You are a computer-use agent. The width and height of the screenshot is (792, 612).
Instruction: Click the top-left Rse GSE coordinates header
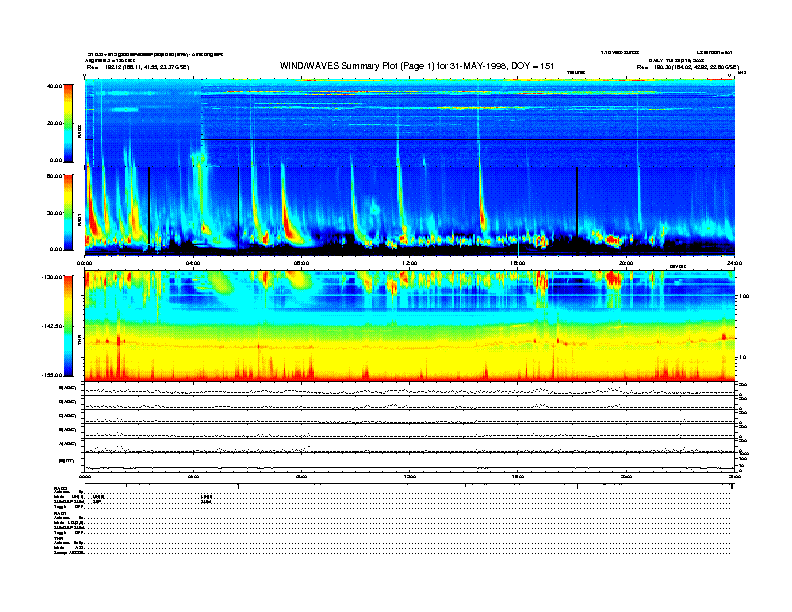click(138, 67)
